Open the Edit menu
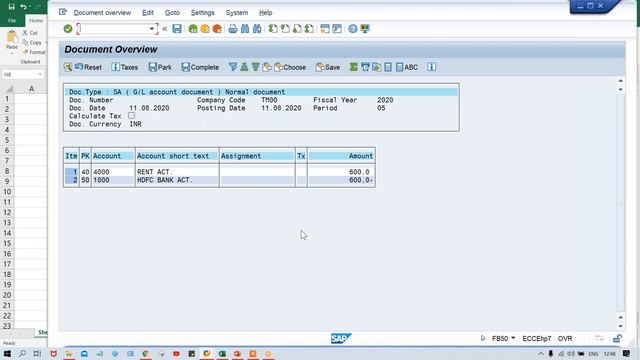The width and height of the screenshot is (640, 360). click(x=148, y=13)
